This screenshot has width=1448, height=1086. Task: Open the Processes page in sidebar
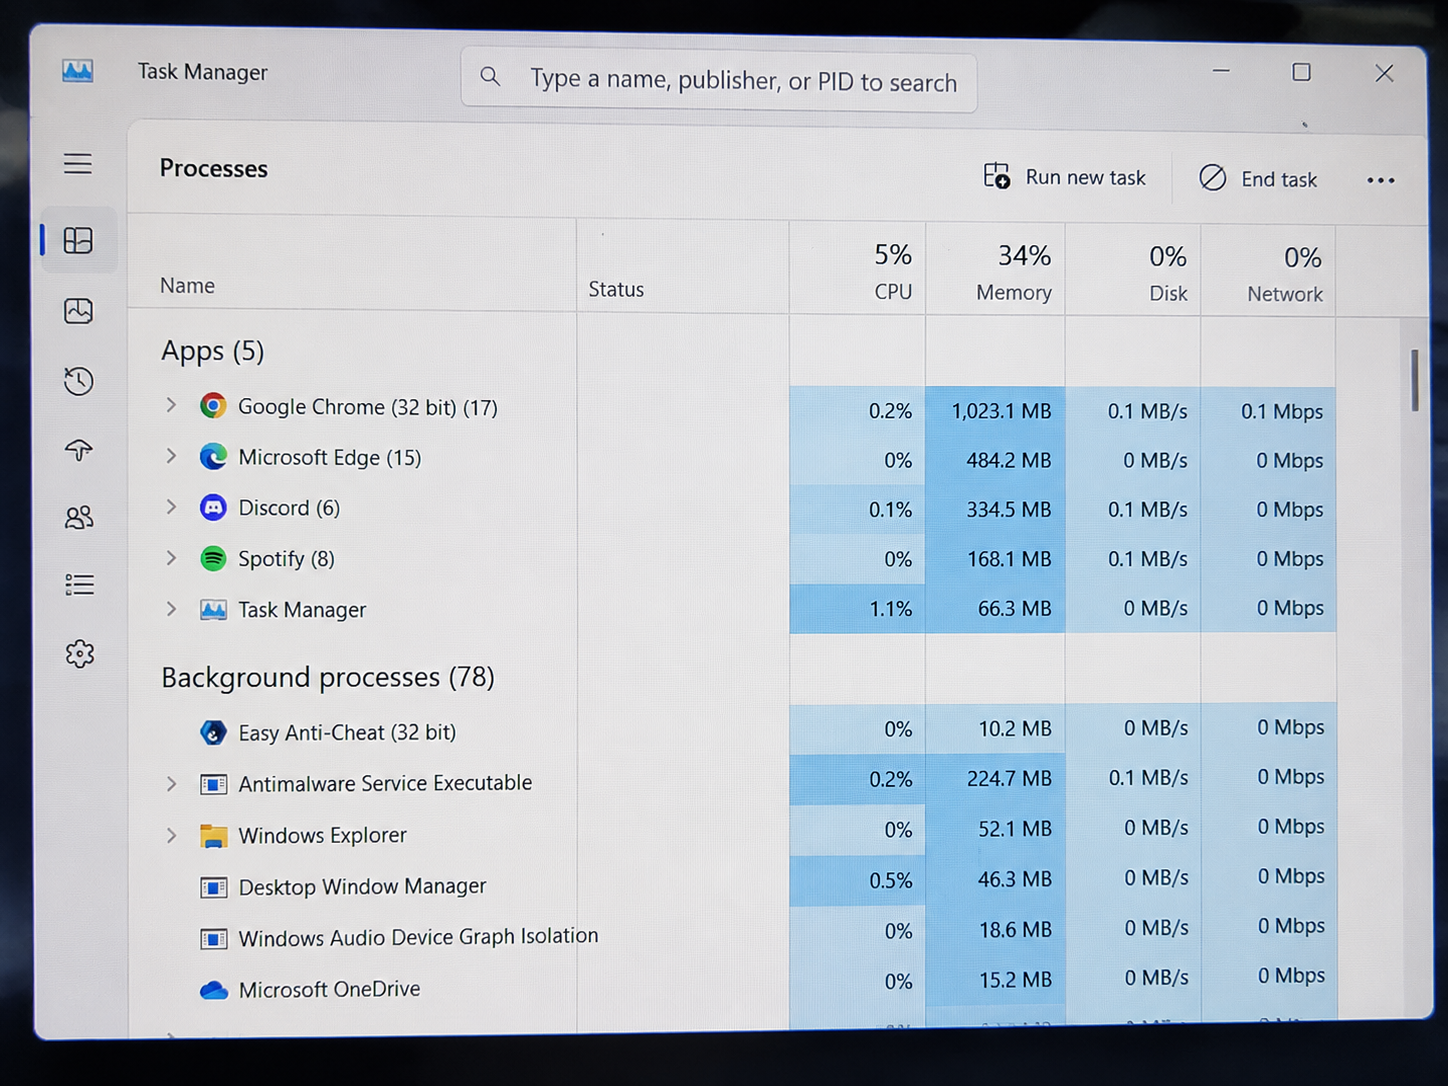[78, 241]
